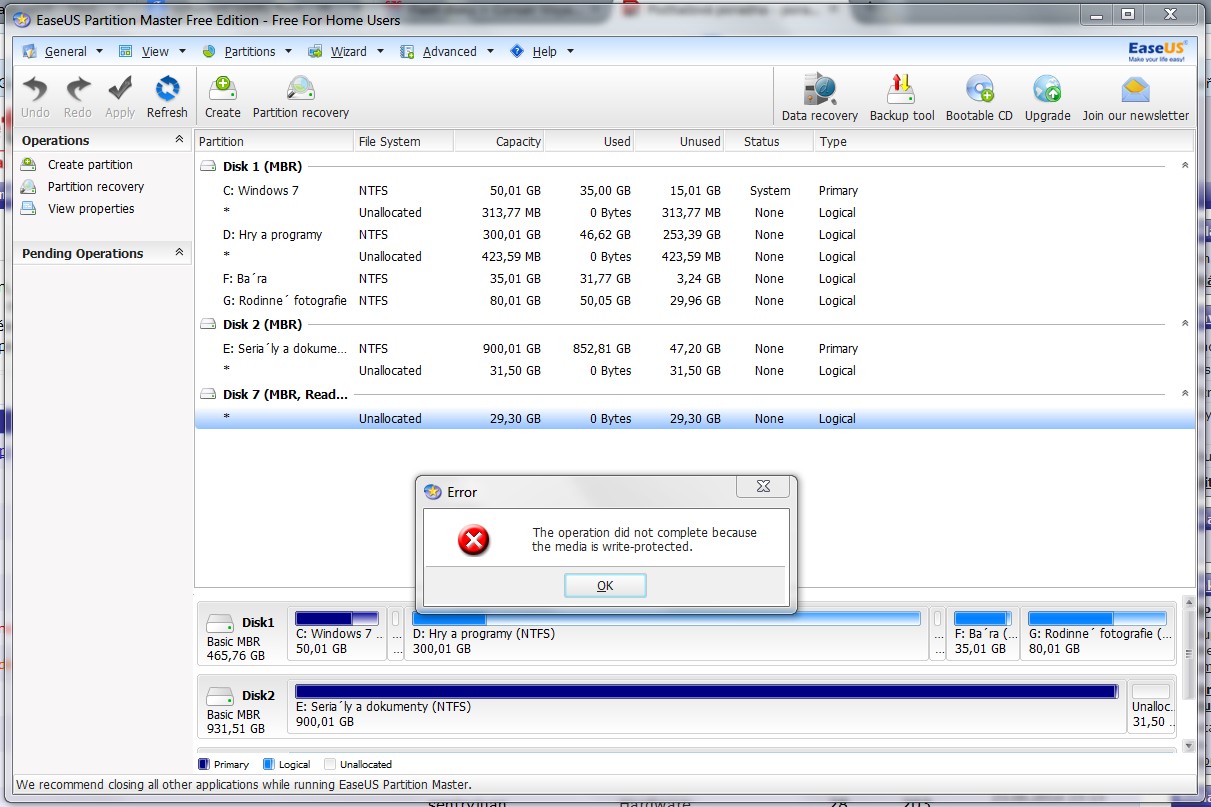Select the G: Rodinne´ fotografie row
1211x807 pixels.
pos(695,301)
